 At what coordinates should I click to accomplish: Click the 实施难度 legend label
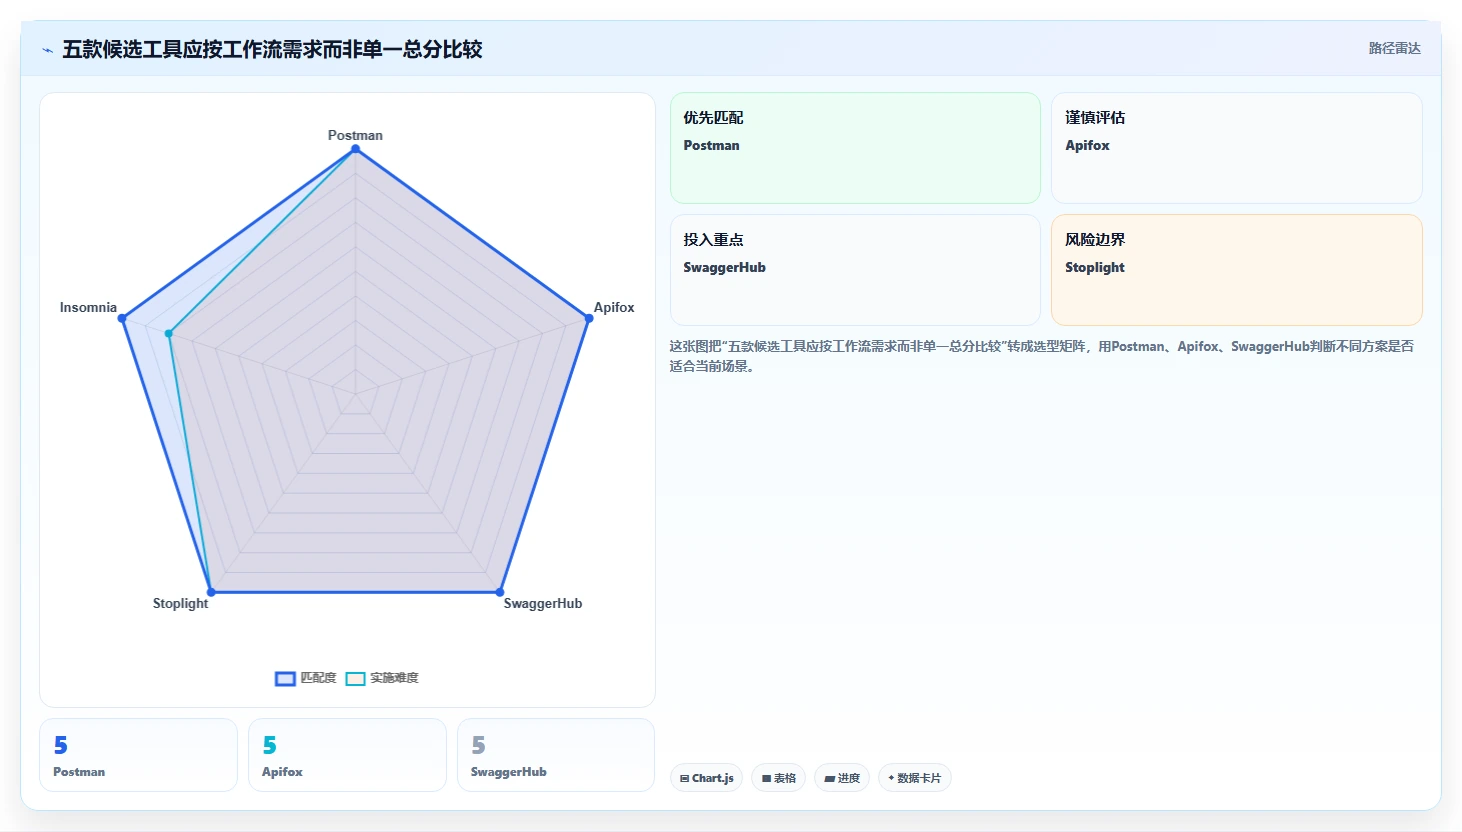click(x=394, y=678)
